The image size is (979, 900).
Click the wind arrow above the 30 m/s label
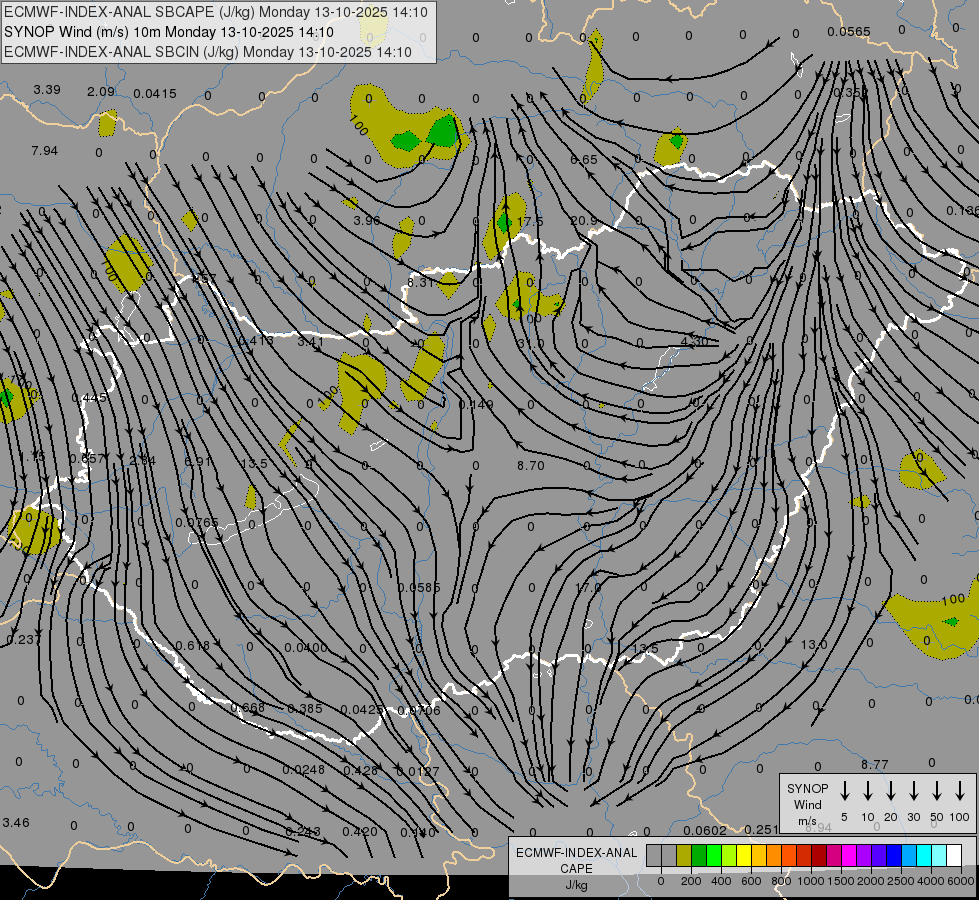[x=914, y=790]
